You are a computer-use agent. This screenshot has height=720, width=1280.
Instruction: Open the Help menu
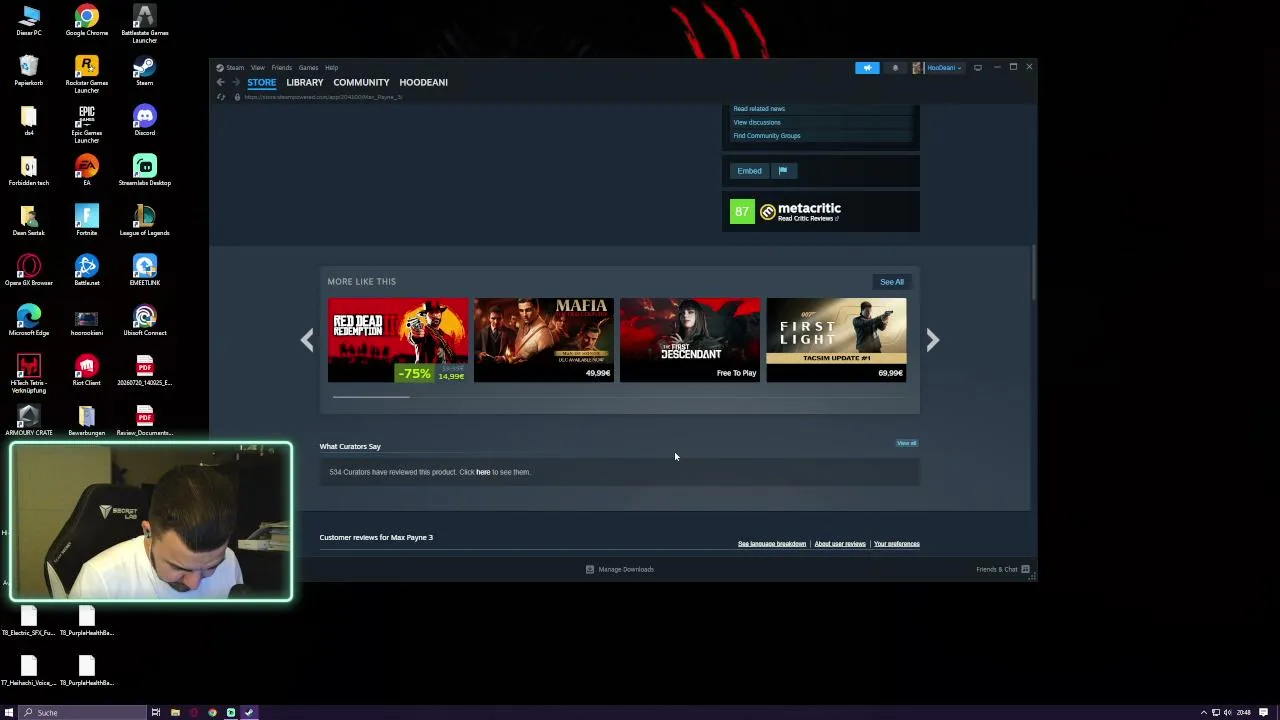tap(332, 68)
